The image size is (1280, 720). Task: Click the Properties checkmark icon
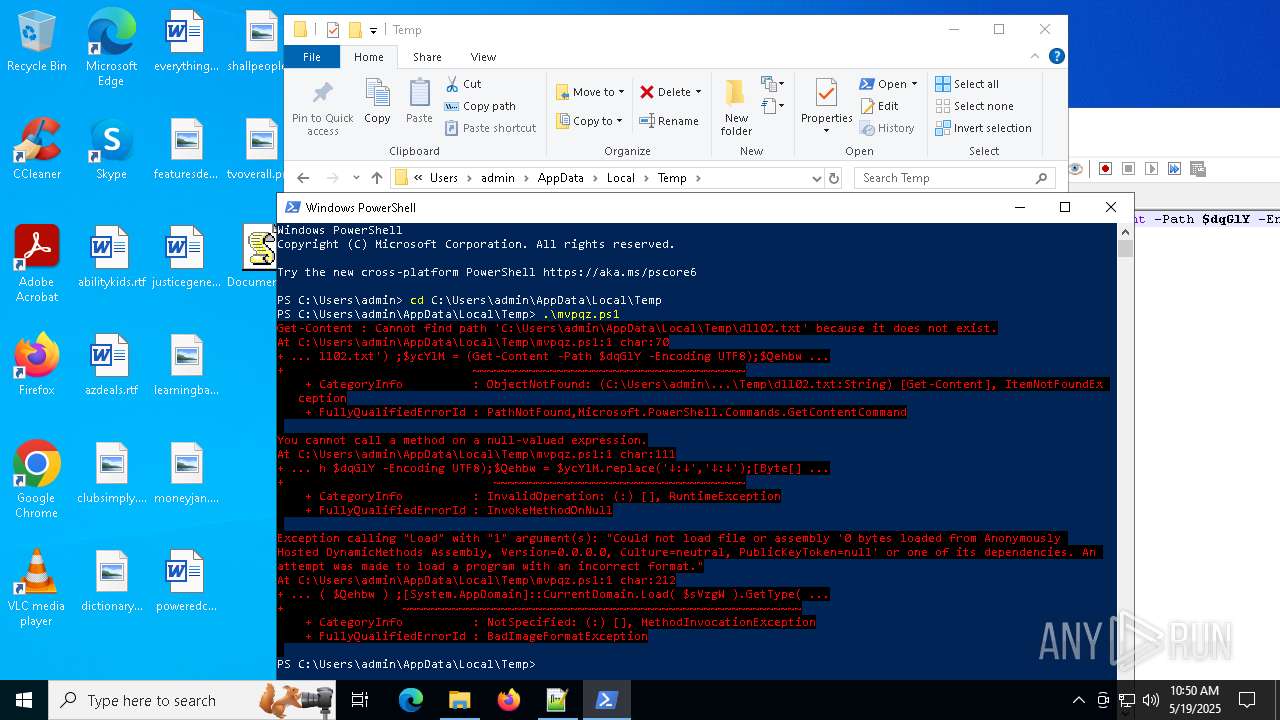pyautogui.click(x=826, y=92)
